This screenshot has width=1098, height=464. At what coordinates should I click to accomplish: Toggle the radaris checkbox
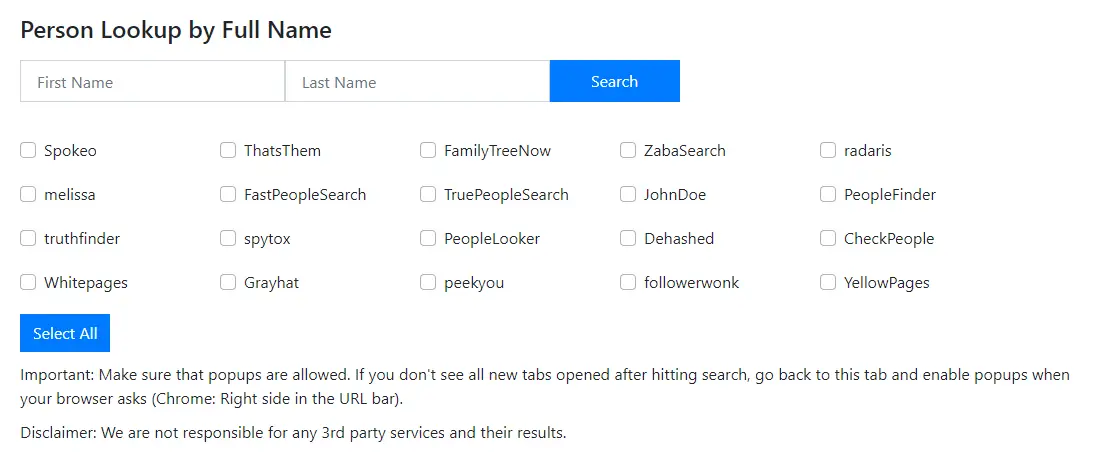coord(828,151)
